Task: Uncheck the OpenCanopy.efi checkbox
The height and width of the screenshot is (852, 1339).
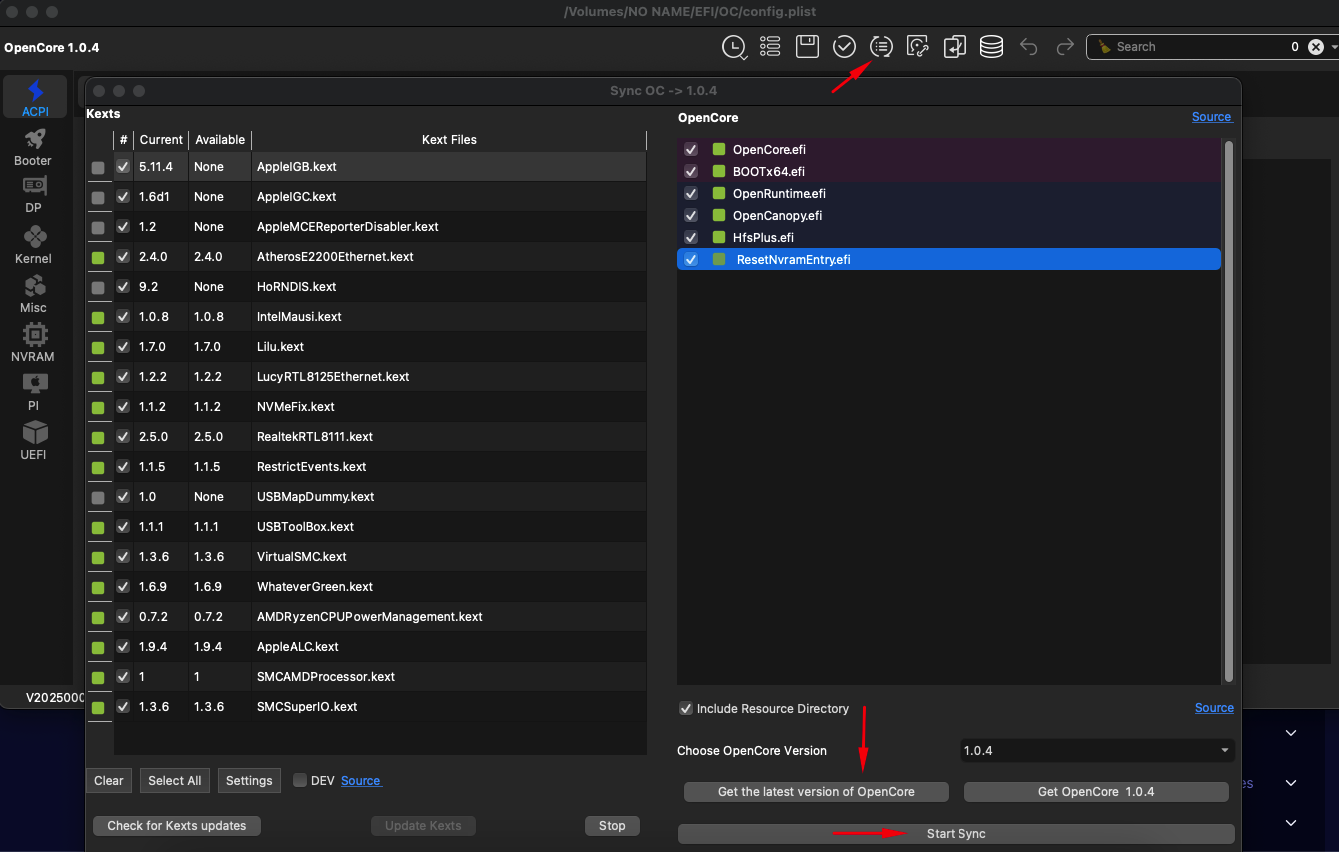Action: (x=691, y=216)
